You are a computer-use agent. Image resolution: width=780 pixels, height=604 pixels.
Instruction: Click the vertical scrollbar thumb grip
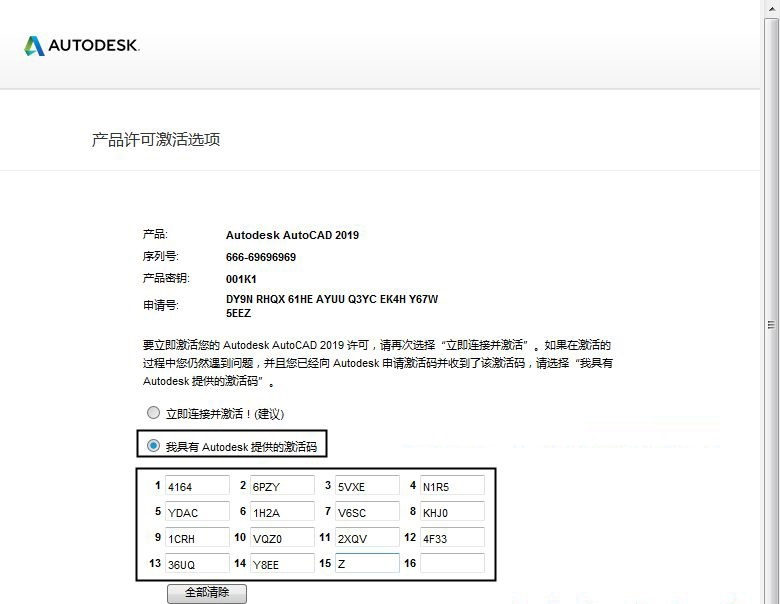pos(772,325)
